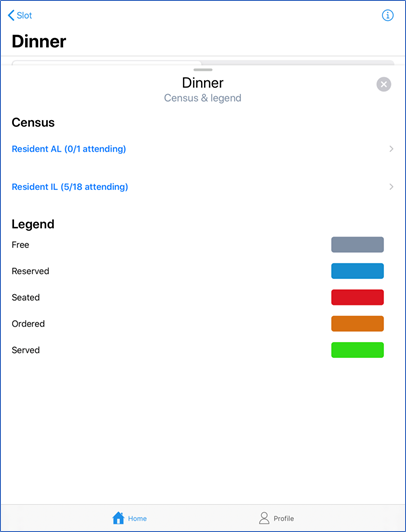Click the blue Reserved color swatch
Image resolution: width=406 pixels, height=532 pixels.
357,271
